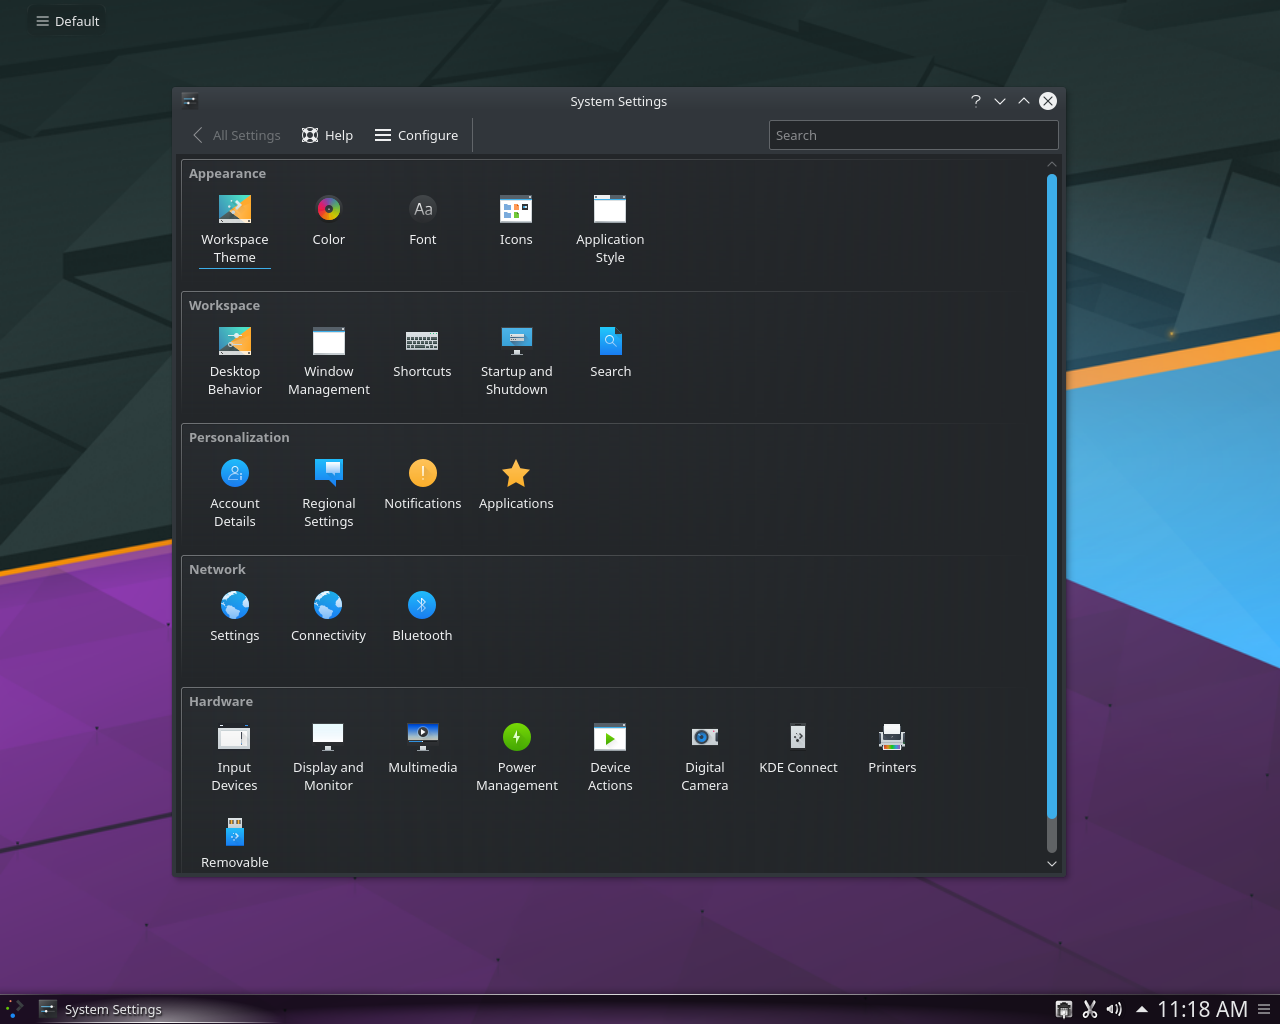This screenshot has height=1024, width=1280.
Task: Open Device Actions module
Action: pyautogui.click(x=610, y=758)
